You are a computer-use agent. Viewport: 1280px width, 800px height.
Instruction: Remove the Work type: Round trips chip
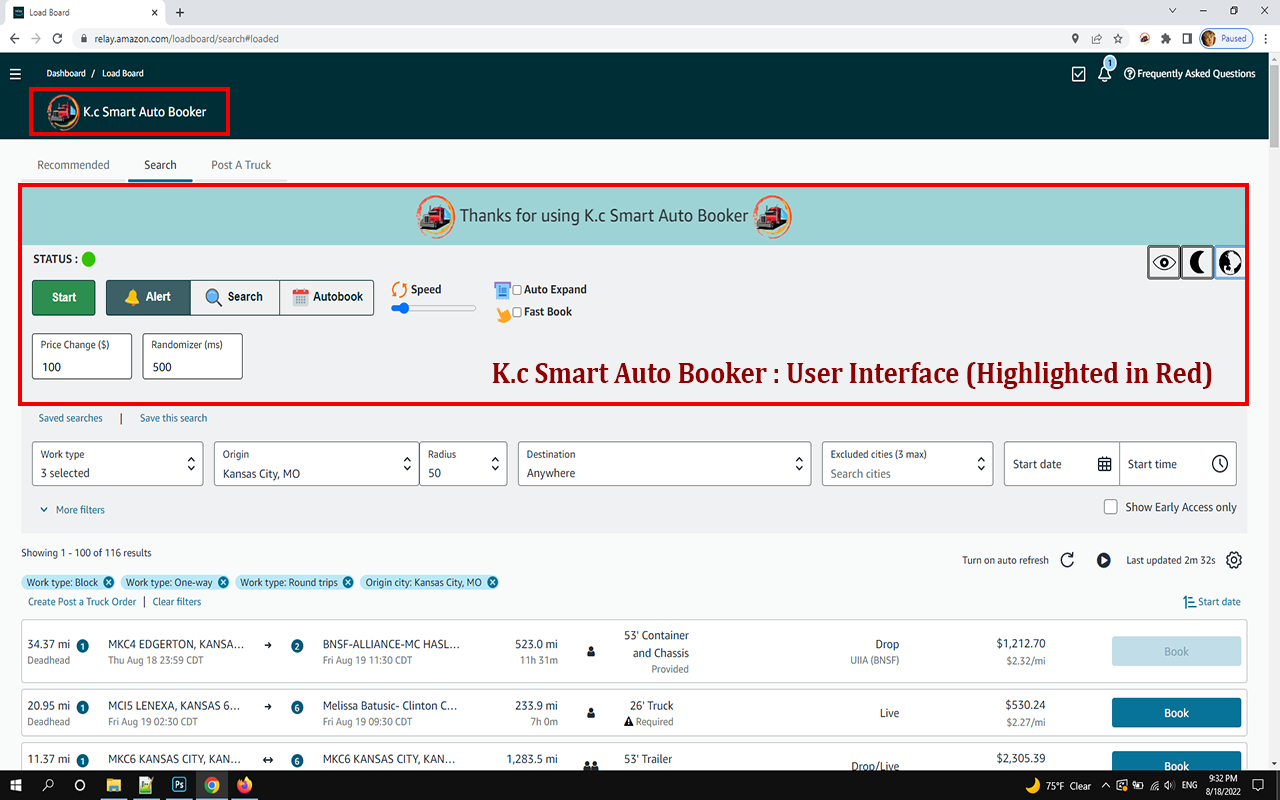pyautogui.click(x=348, y=582)
